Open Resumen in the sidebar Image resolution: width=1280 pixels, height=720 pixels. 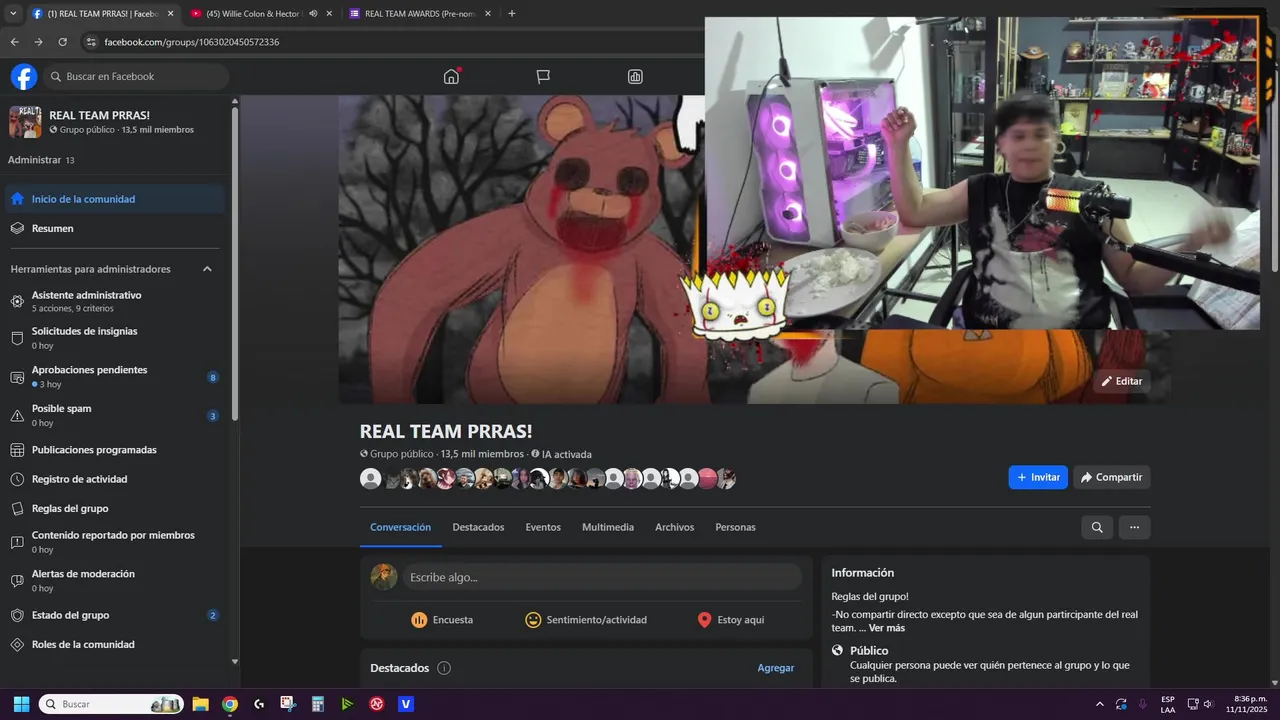click(116, 228)
